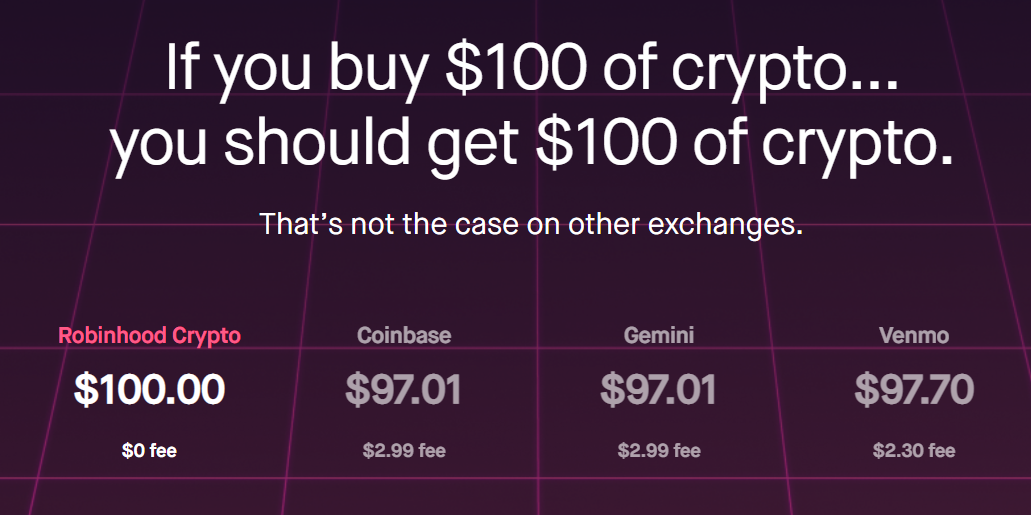The image size is (1031, 515).
Task: Select the Coinbase exchange name
Action: point(404,335)
